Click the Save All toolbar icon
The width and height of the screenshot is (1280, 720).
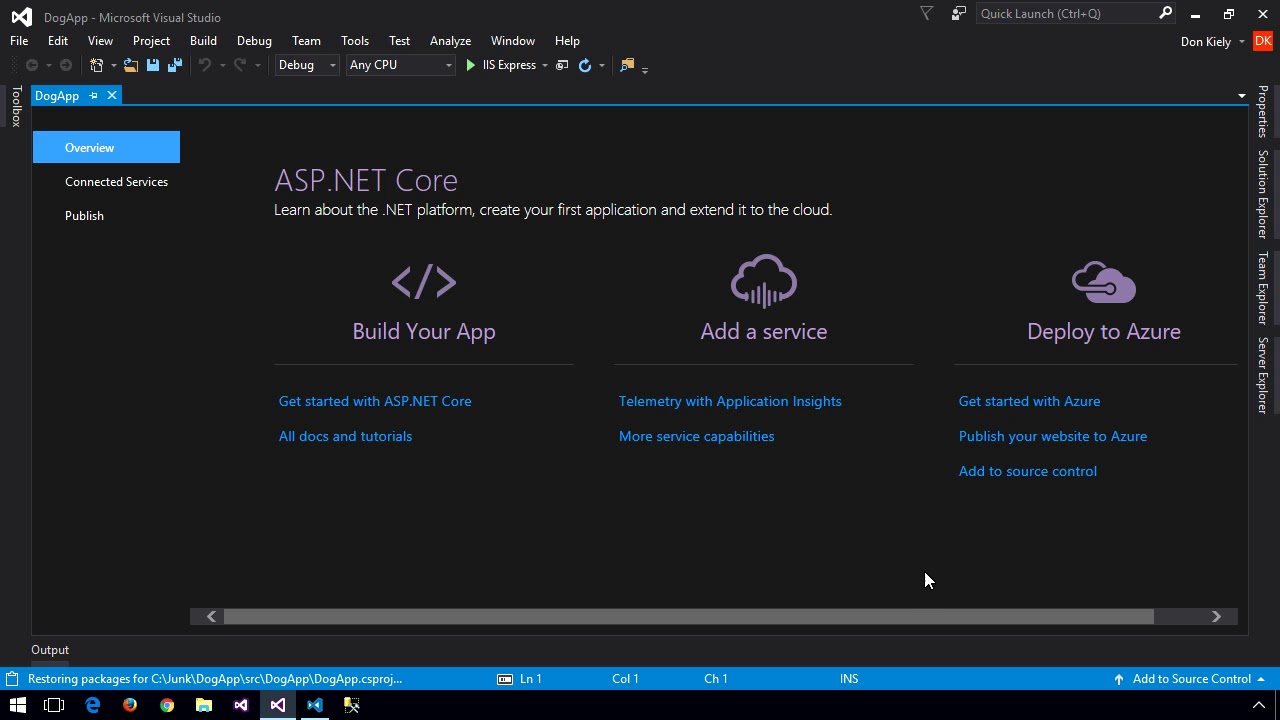(175, 65)
